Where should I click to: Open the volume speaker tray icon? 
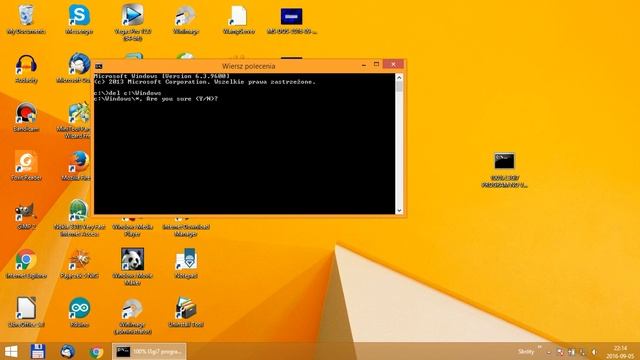[595, 352]
